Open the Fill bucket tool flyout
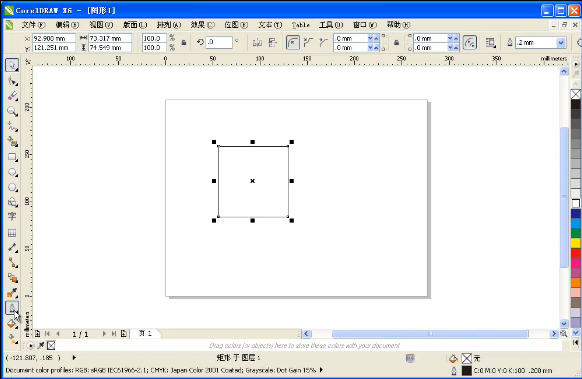Viewport: 582px width, 379px height. (x=12, y=324)
